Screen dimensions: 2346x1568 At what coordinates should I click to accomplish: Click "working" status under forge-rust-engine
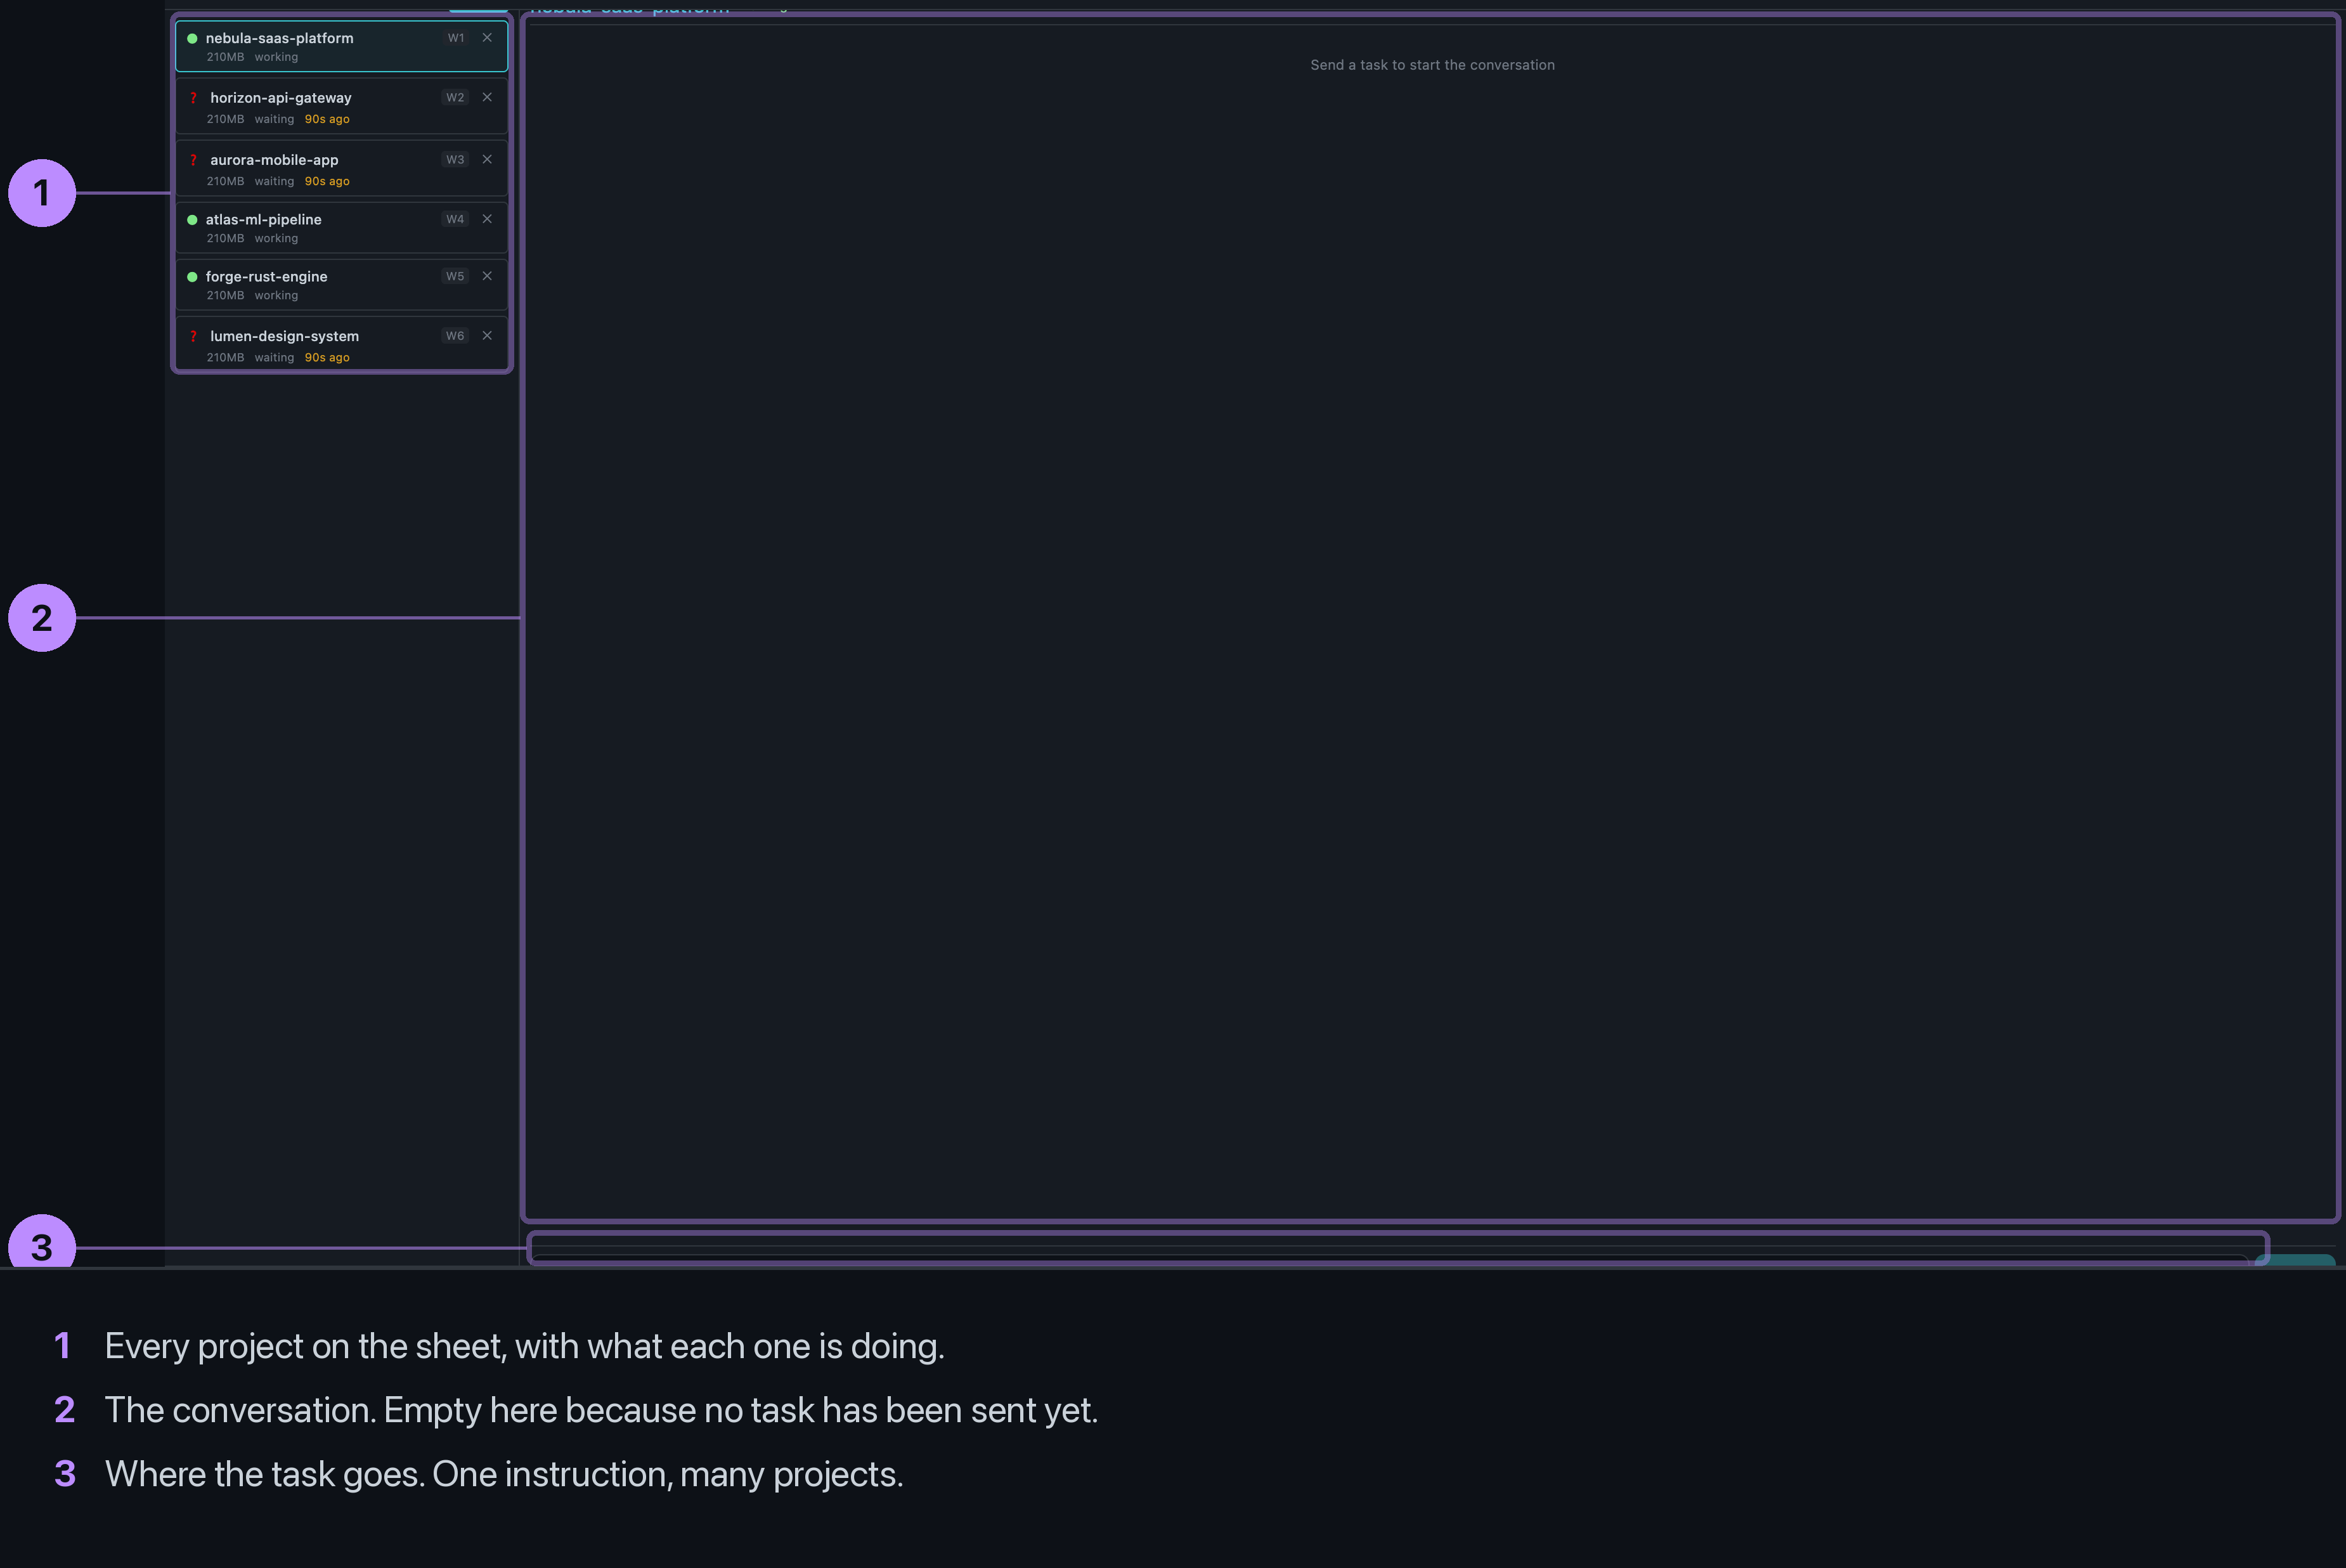pyautogui.click(x=276, y=295)
